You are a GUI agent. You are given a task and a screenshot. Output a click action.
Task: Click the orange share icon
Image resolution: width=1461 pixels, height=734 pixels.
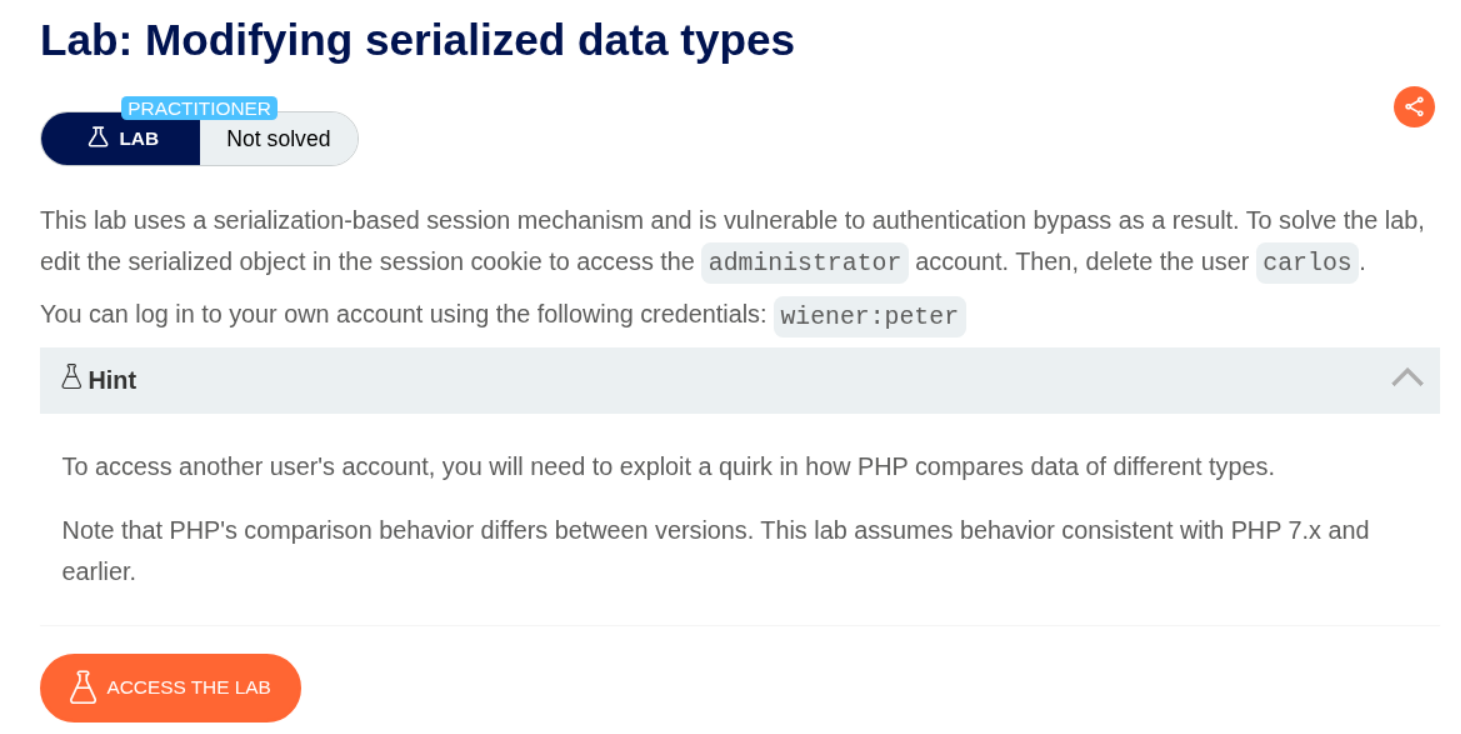tap(1413, 107)
